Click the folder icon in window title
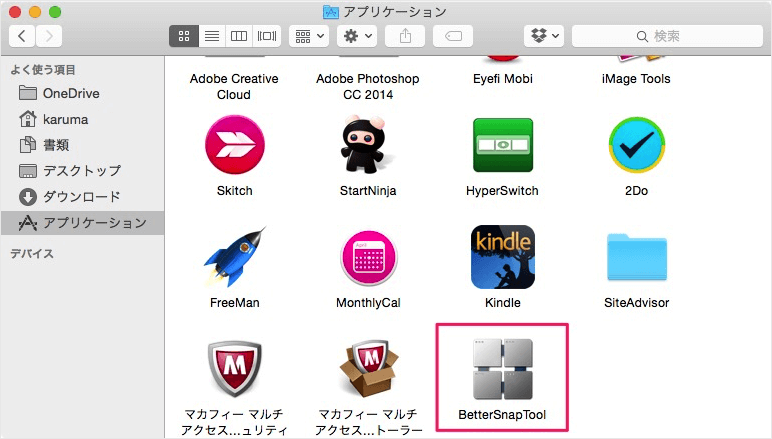Screen dimensions: 772x439 [330, 12]
